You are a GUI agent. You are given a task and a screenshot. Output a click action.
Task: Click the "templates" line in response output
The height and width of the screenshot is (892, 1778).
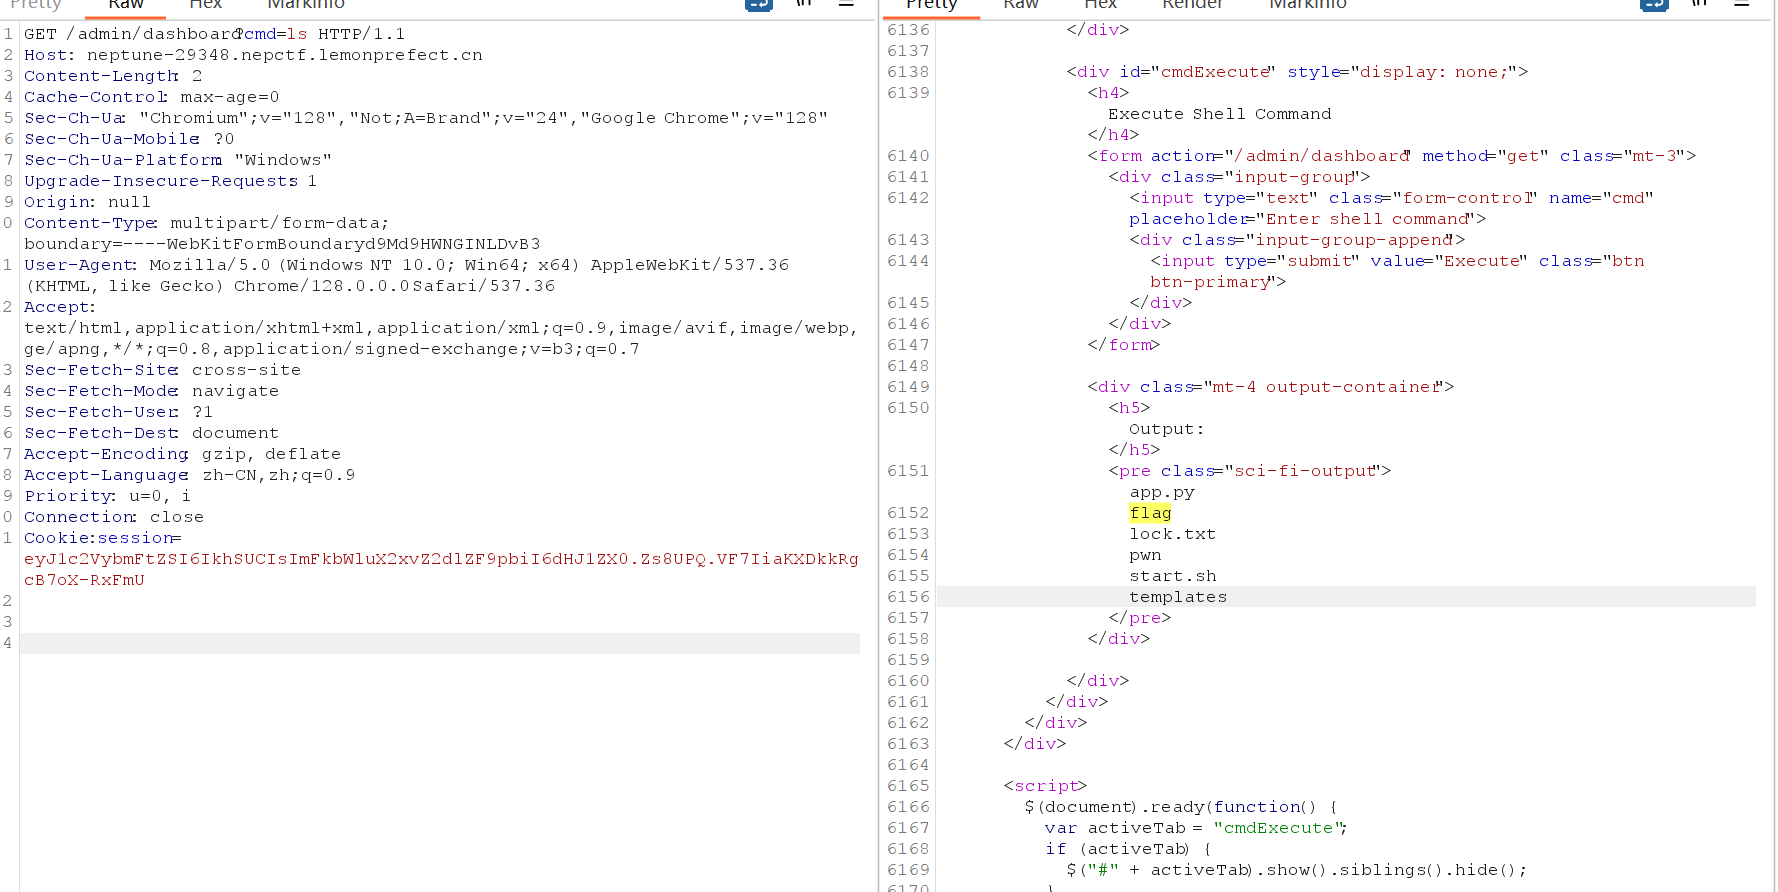[x=1177, y=597]
